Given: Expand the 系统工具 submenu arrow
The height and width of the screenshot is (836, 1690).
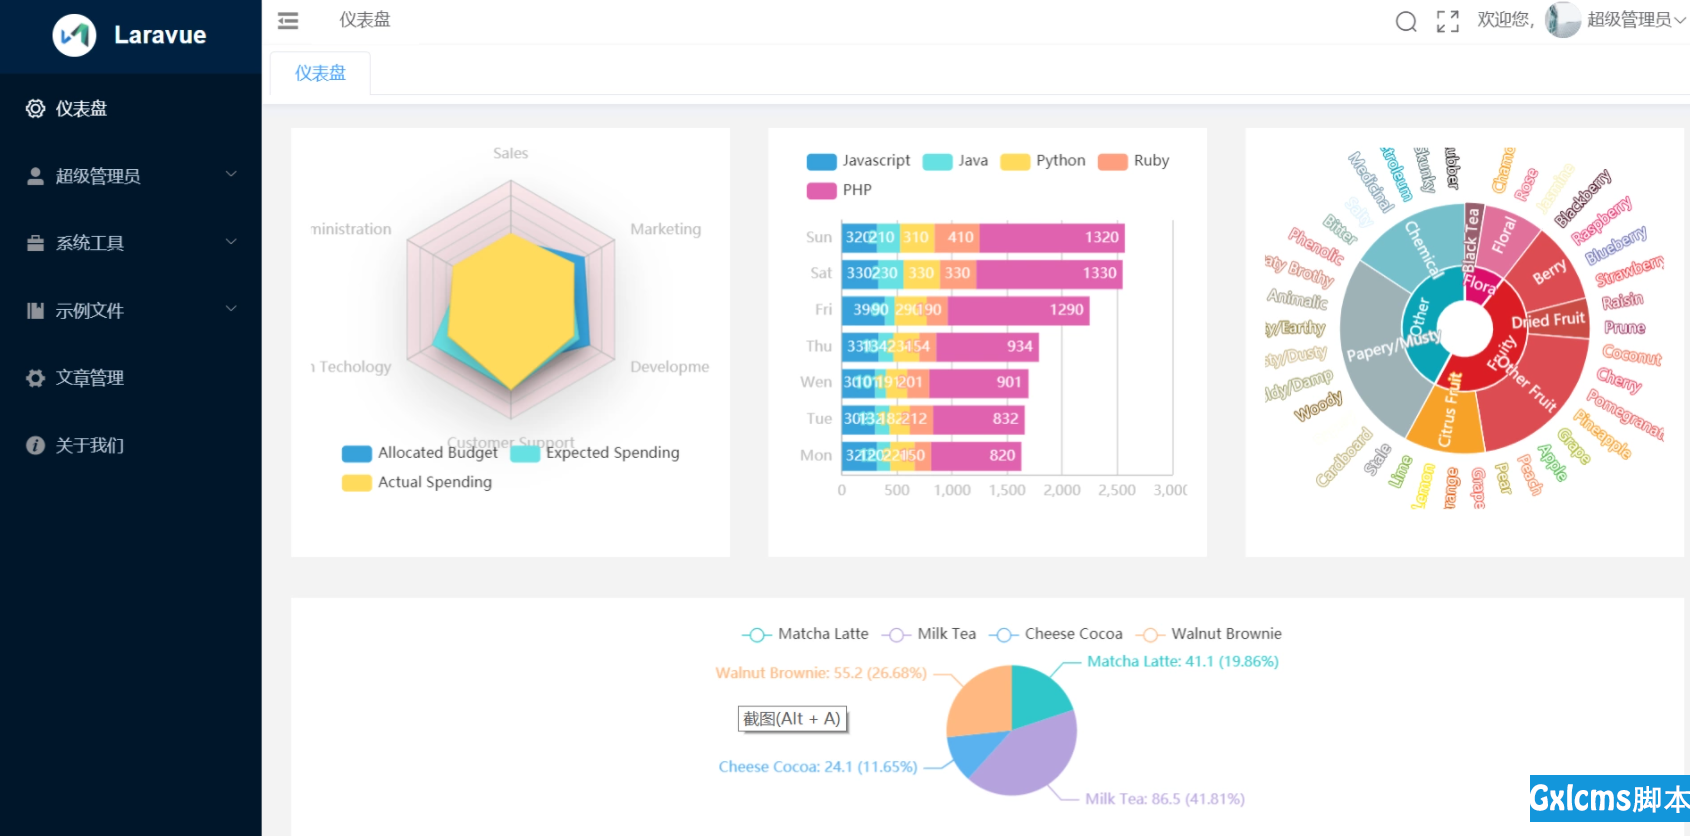Looking at the screenshot, I should (x=231, y=241).
